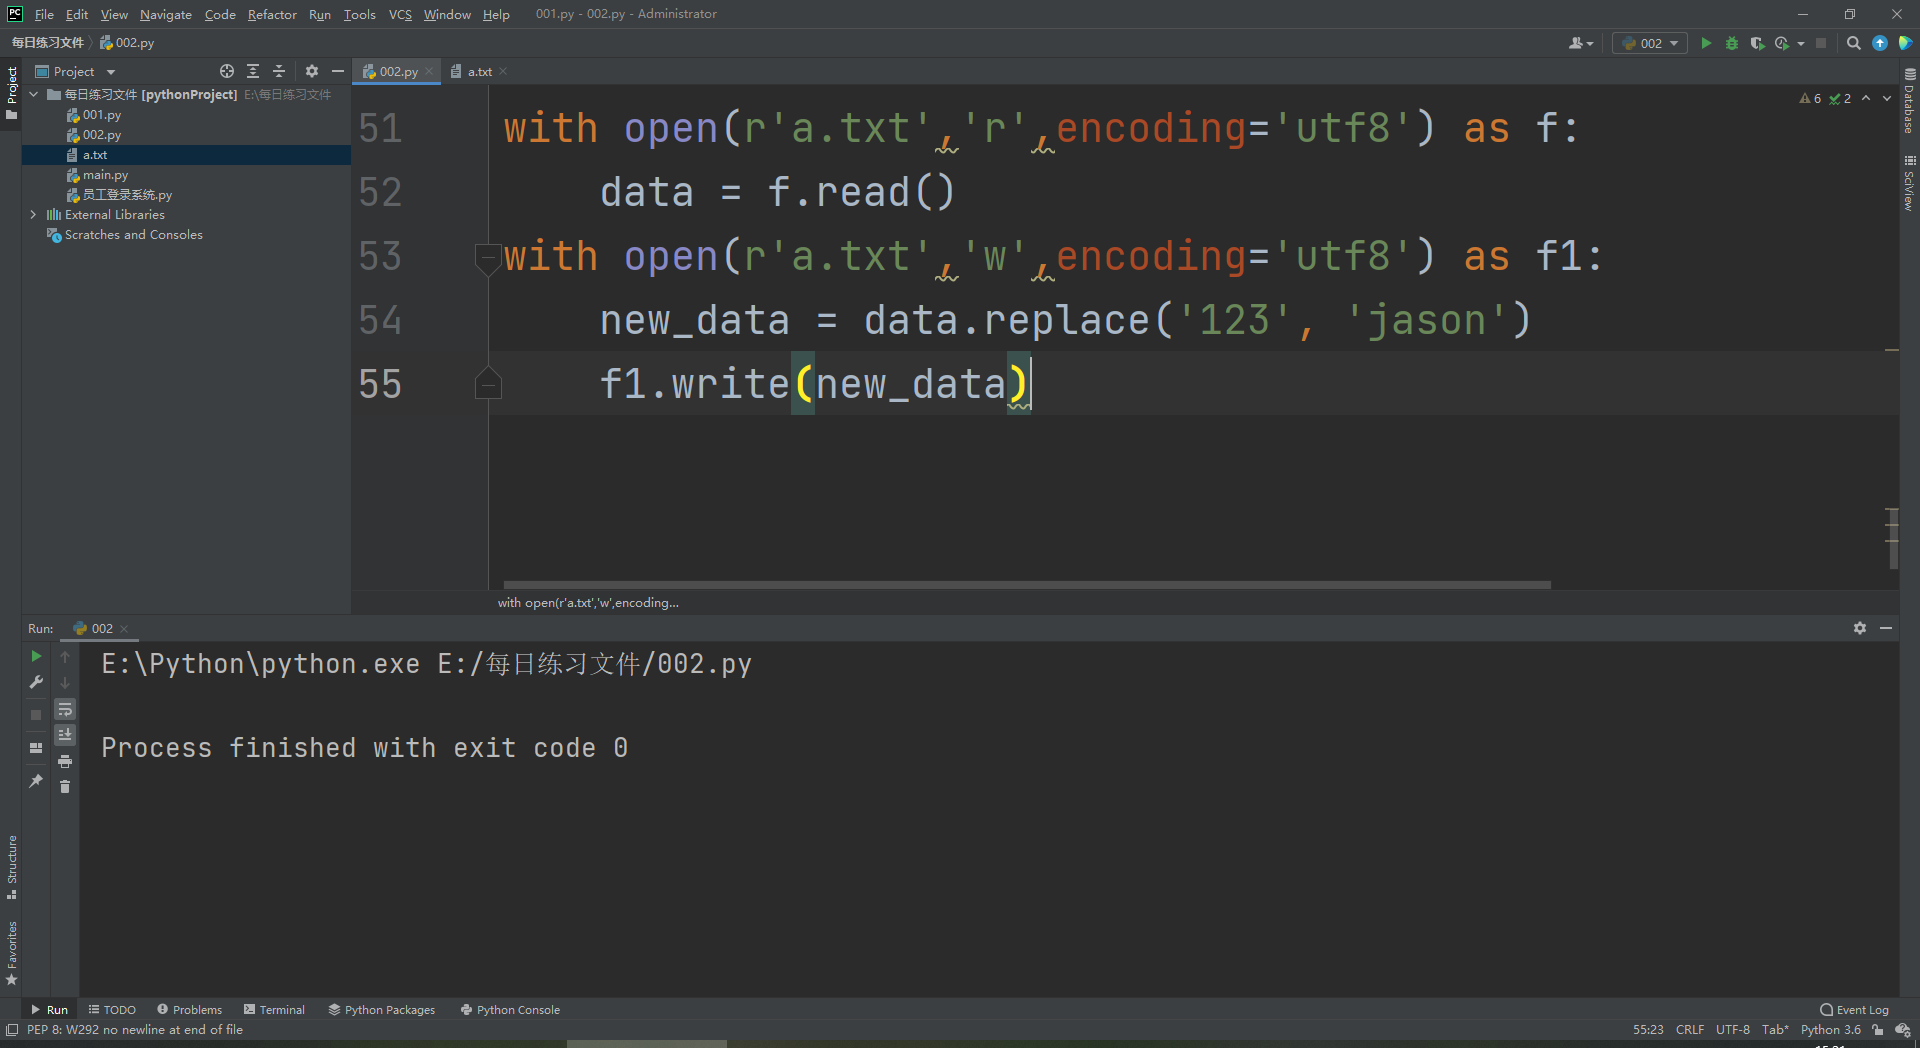Open the Code With Me users icon
This screenshot has height=1048, width=1920.
click(x=1580, y=43)
